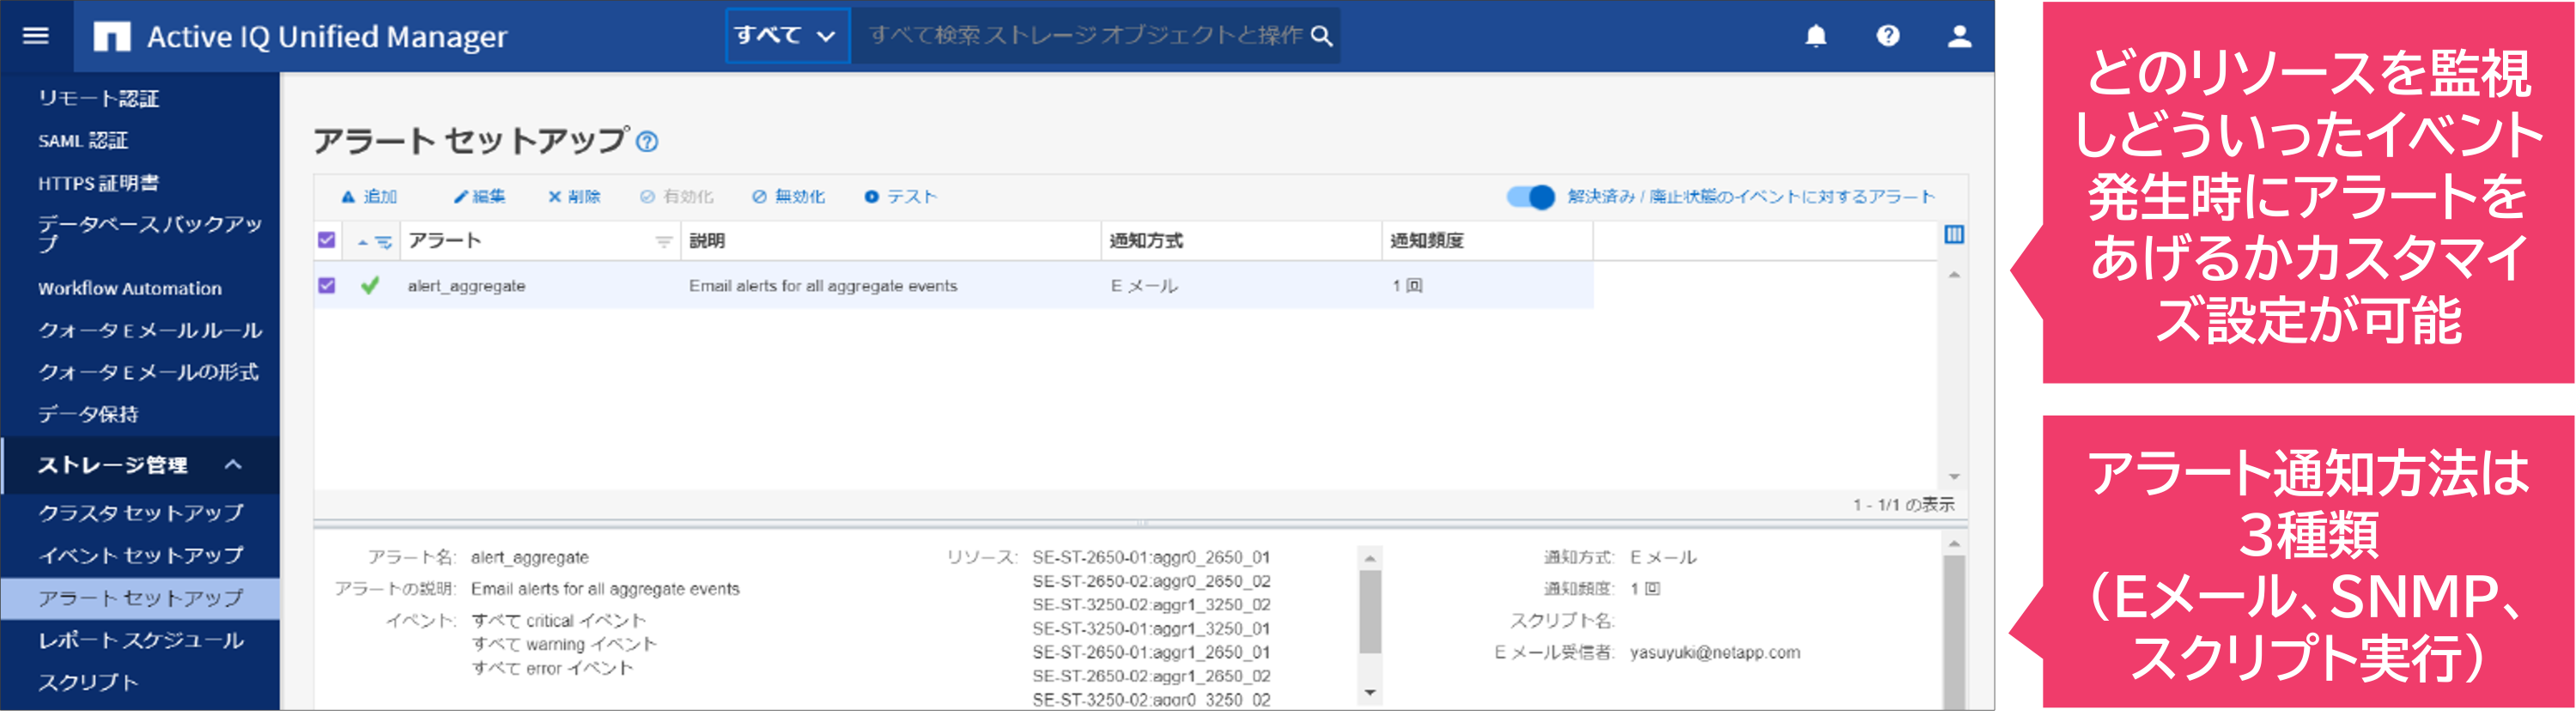Open クォータ E メールルール in the sidebar
The image size is (2576, 716).
pos(150,331)
